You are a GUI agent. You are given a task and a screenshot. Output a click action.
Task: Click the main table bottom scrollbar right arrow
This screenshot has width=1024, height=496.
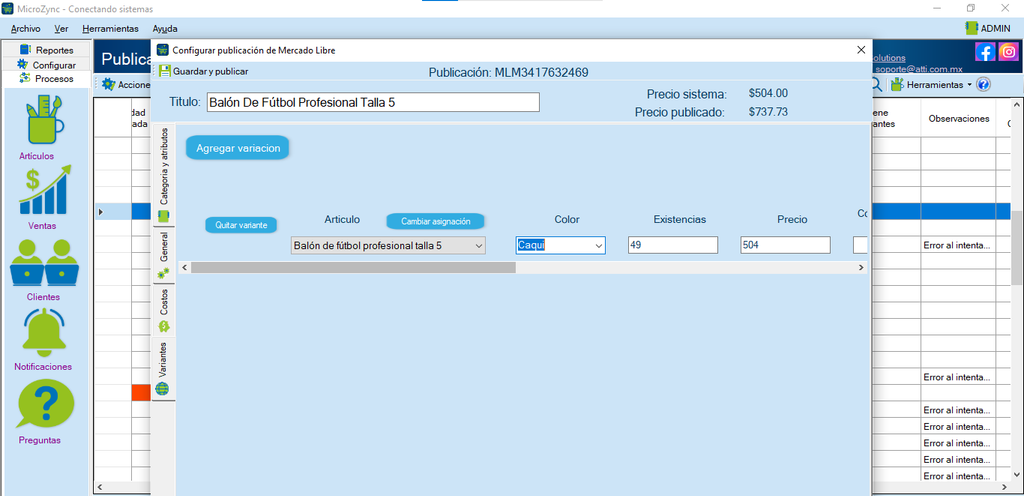(x=1006, y=488)
